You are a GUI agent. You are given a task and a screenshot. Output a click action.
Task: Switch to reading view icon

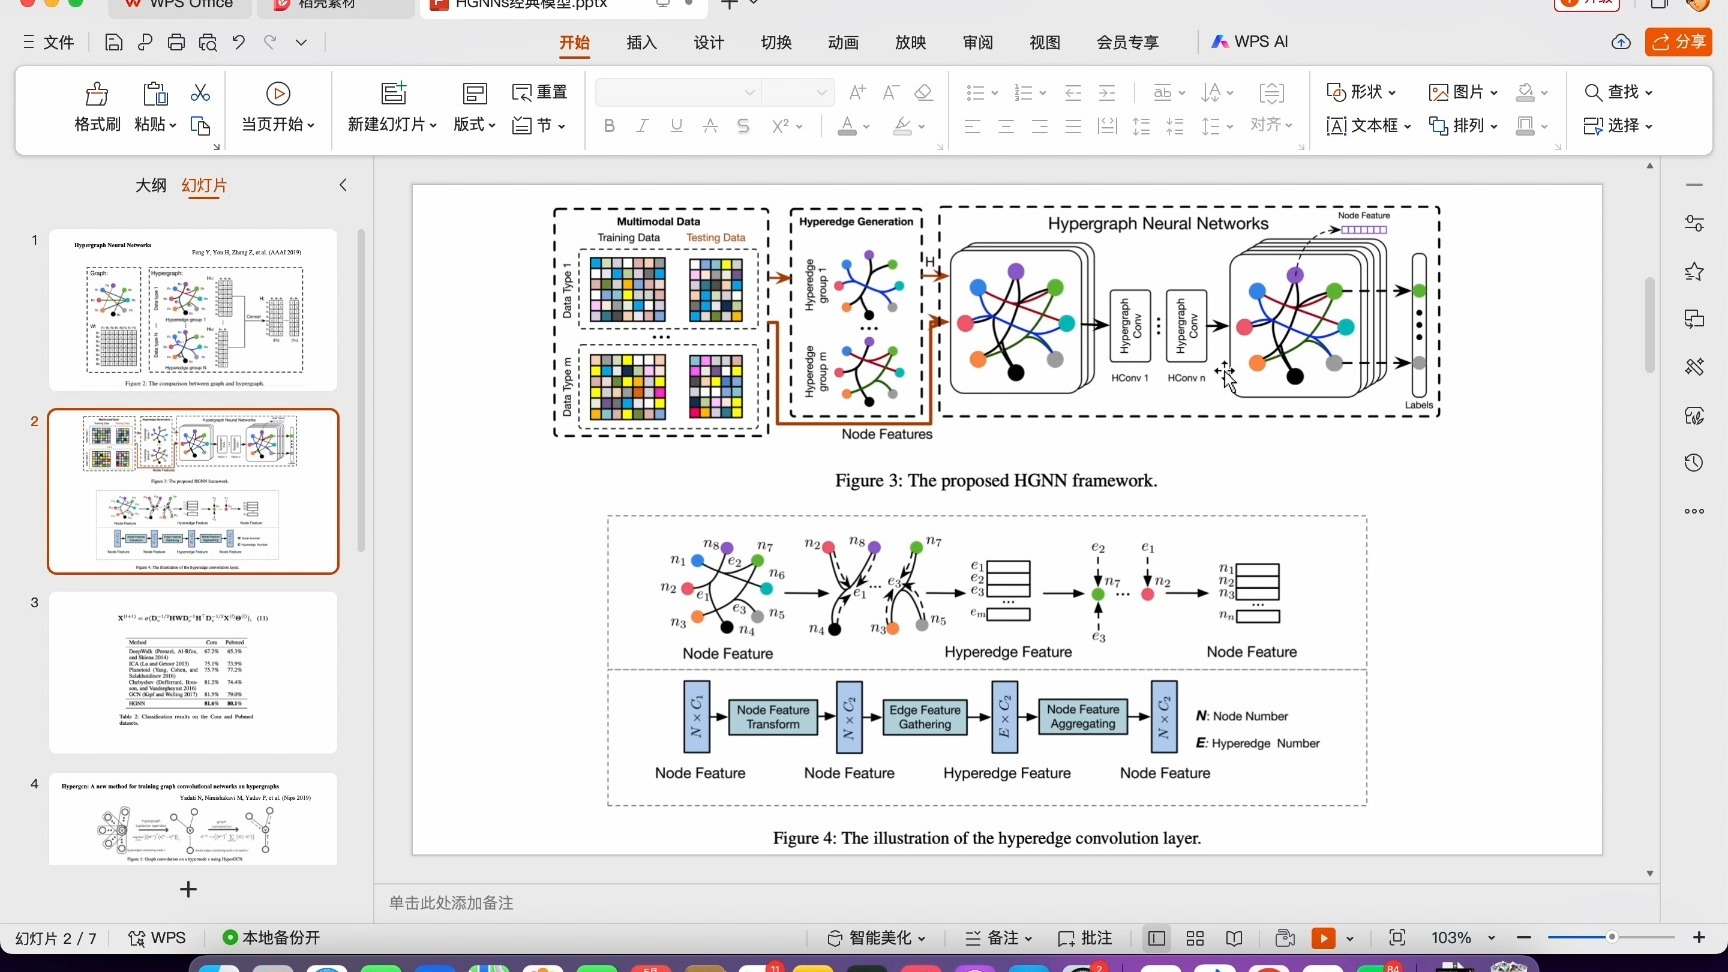tap(1235, 938)
